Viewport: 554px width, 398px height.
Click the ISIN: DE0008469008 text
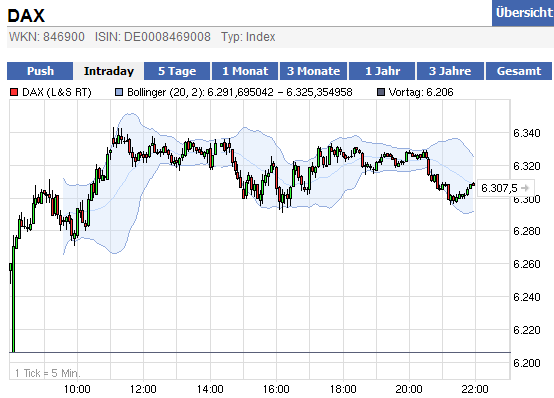tap(153, 37)
